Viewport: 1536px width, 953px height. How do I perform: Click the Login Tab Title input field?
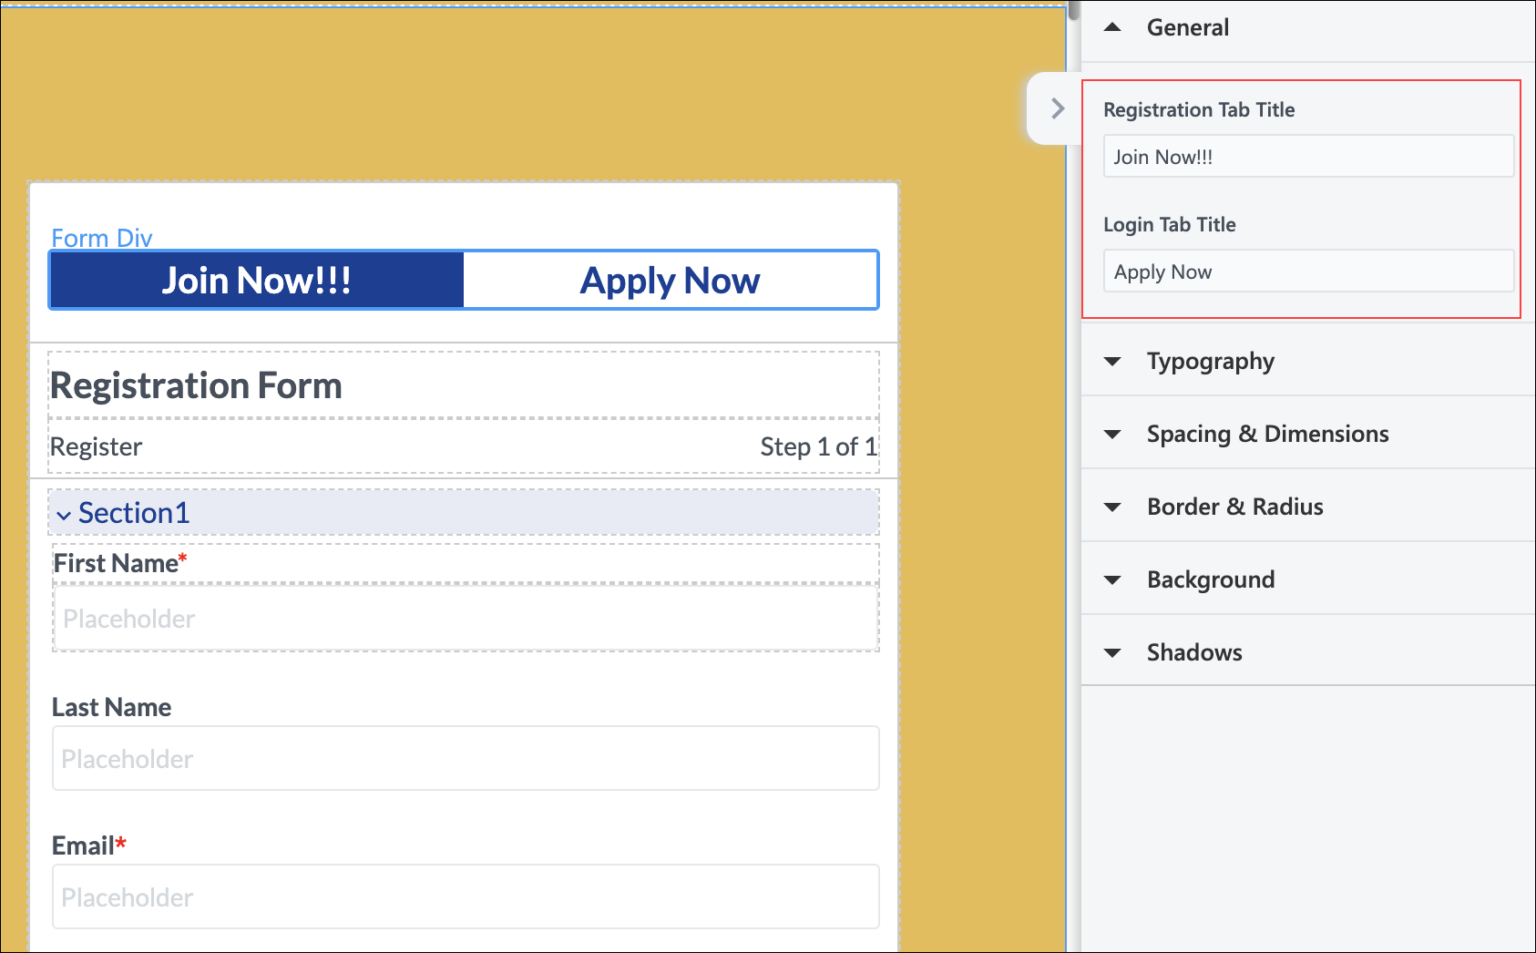(x=1307, y=272)
